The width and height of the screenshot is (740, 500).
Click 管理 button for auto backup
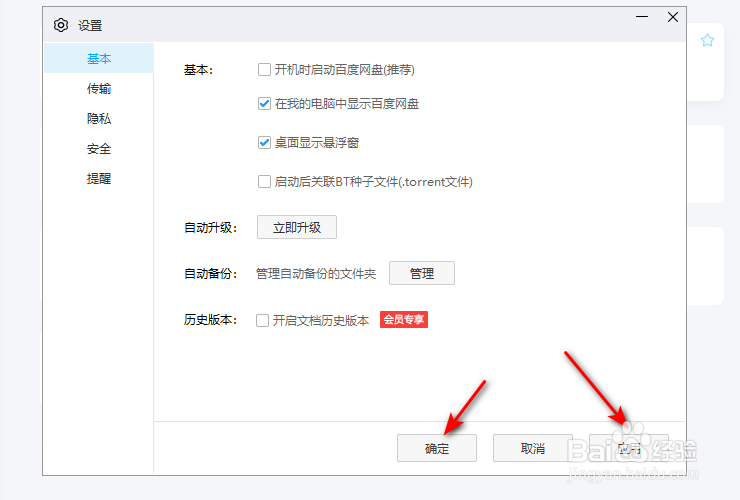click(x=422, y=273)
